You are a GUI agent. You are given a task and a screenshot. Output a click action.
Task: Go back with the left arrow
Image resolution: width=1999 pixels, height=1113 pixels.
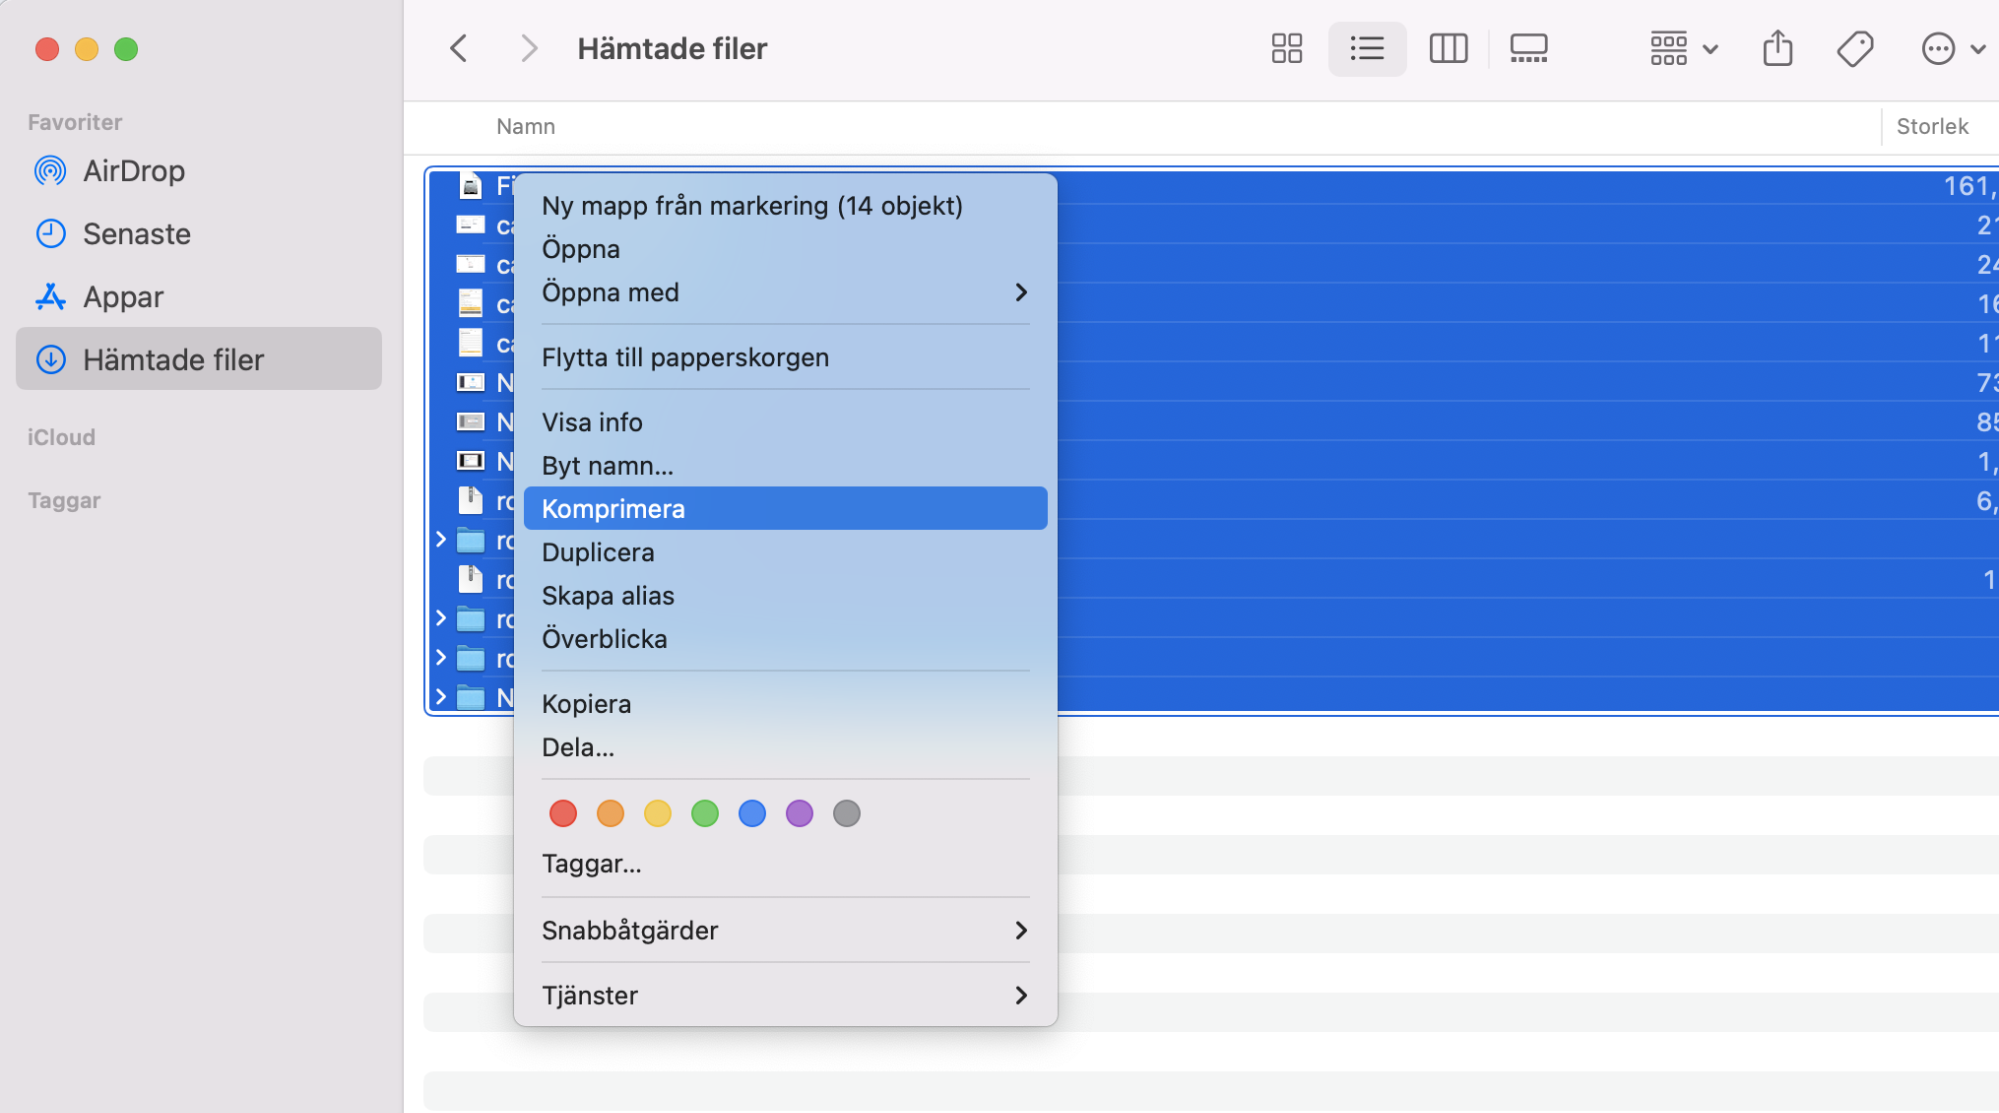pyautogui.click(x=459, y=48)
